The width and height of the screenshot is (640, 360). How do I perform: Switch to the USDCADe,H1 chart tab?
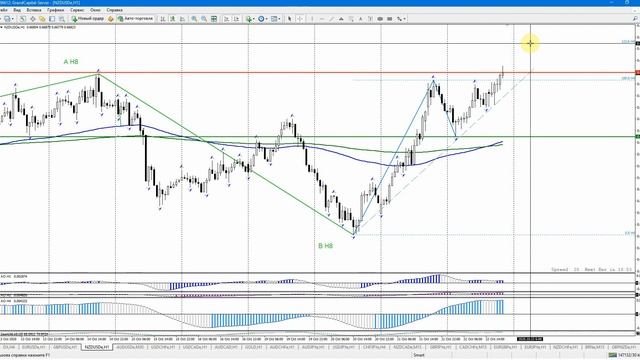click(195, 347)
